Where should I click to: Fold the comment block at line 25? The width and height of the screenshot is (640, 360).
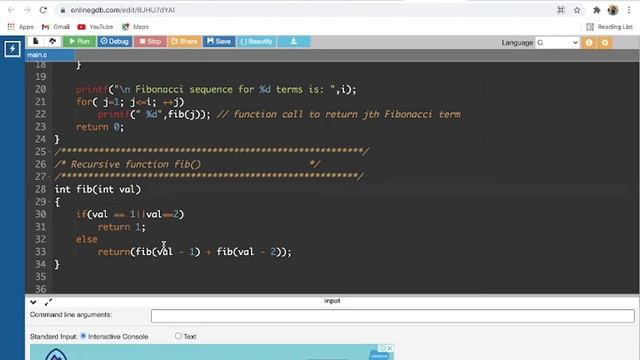(49, 152)
